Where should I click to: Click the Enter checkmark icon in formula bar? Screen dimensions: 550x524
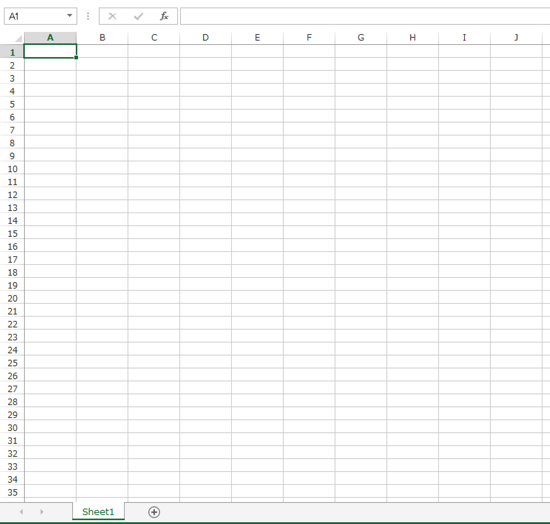tap(139, 16)
